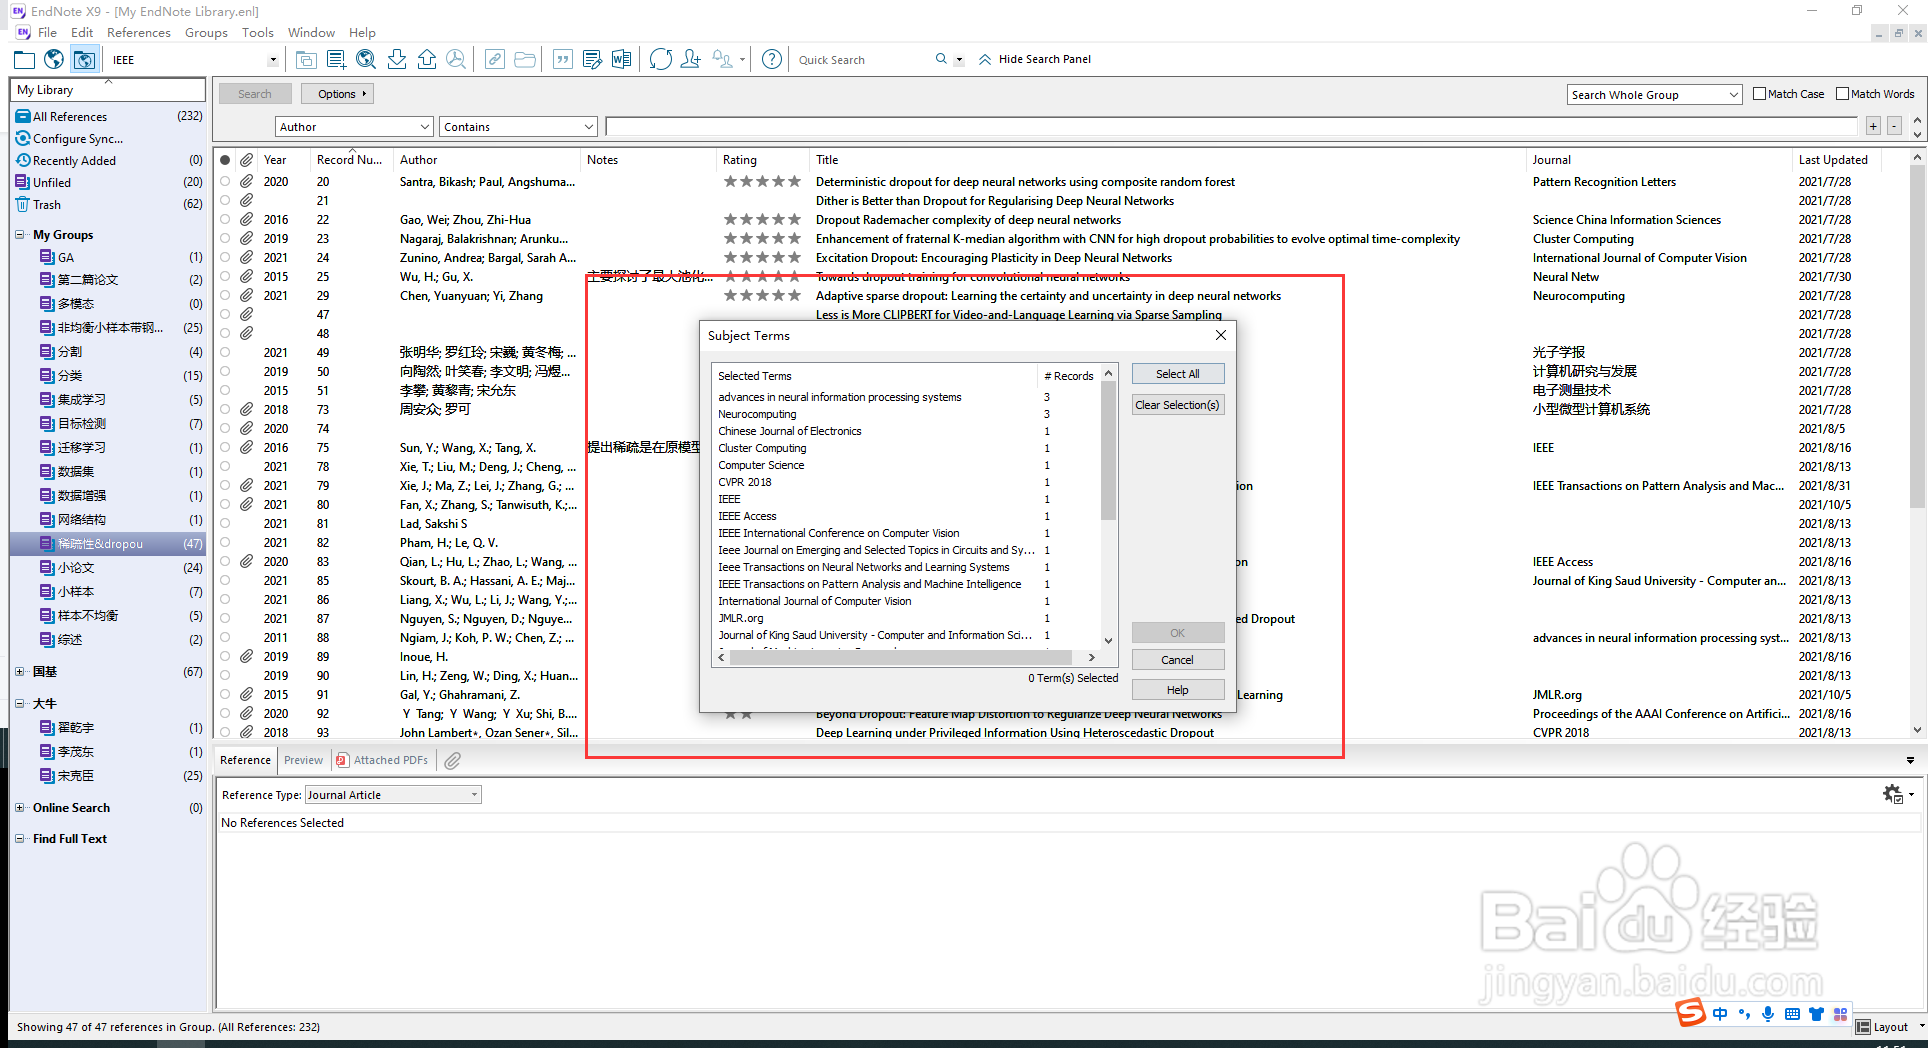Click the paperclip attach icon beside Attached PDFs
Image resolution: width=1928 pixels, height=1048 pixels.
(x=453, y=761)
